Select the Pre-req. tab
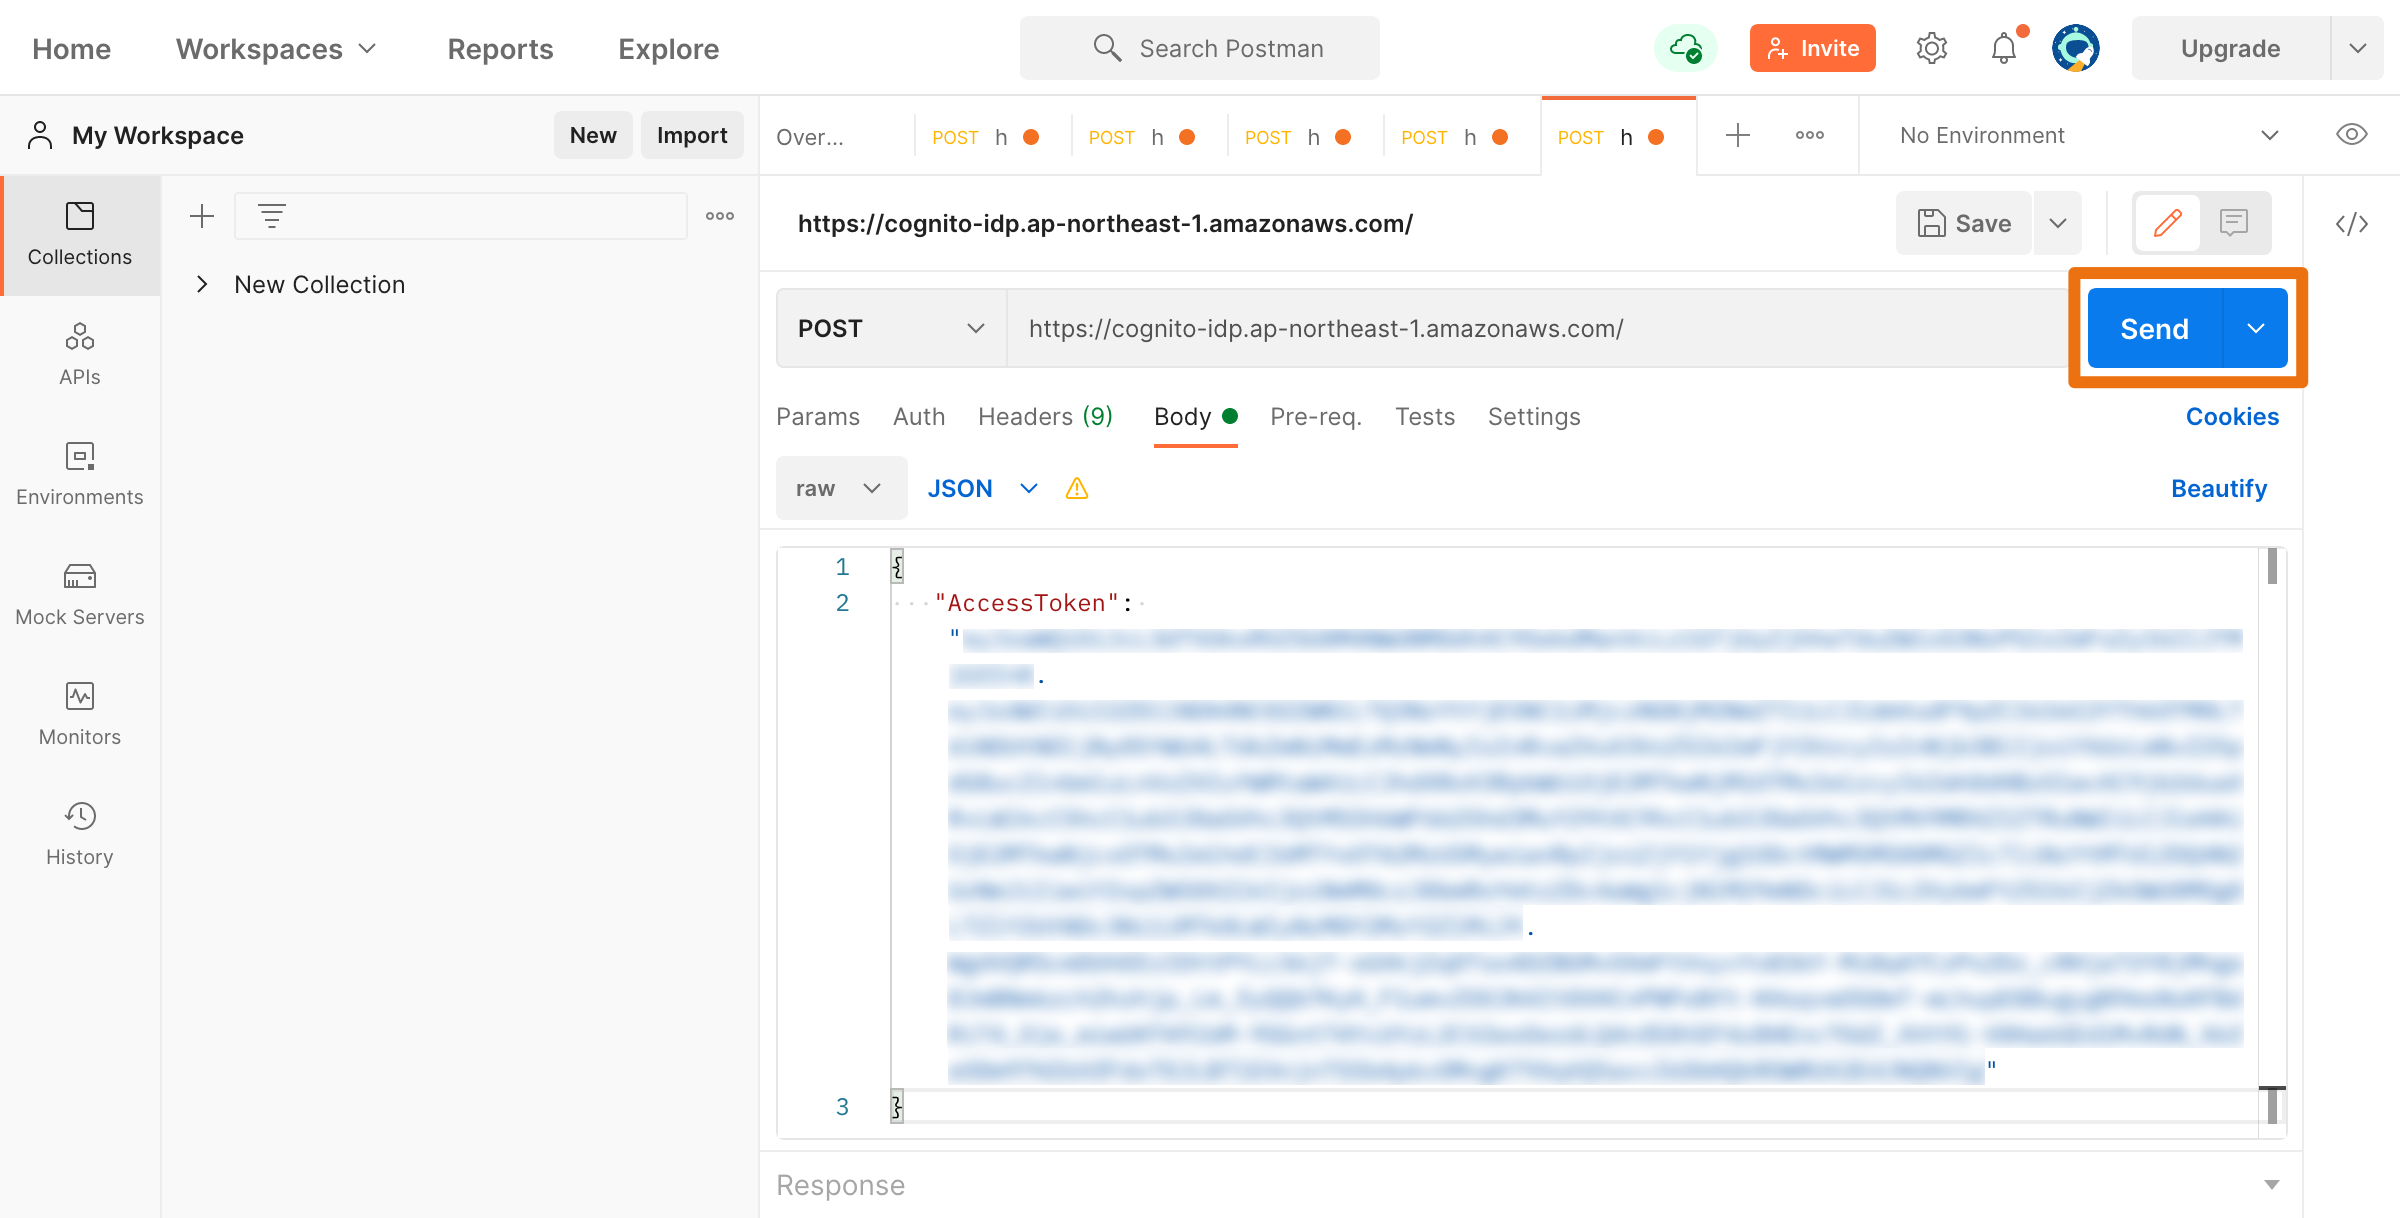This screenshot has height=1218, width=2400. [x=1316, y=417]
